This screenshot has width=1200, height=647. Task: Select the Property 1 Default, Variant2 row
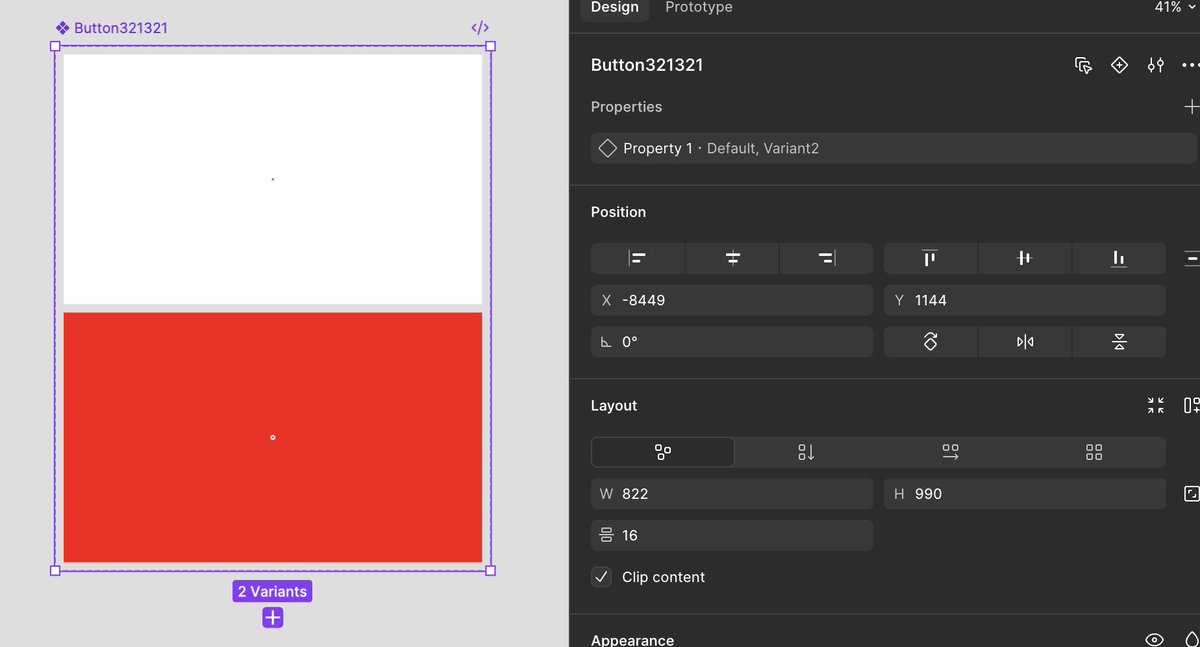pos(894,148)
